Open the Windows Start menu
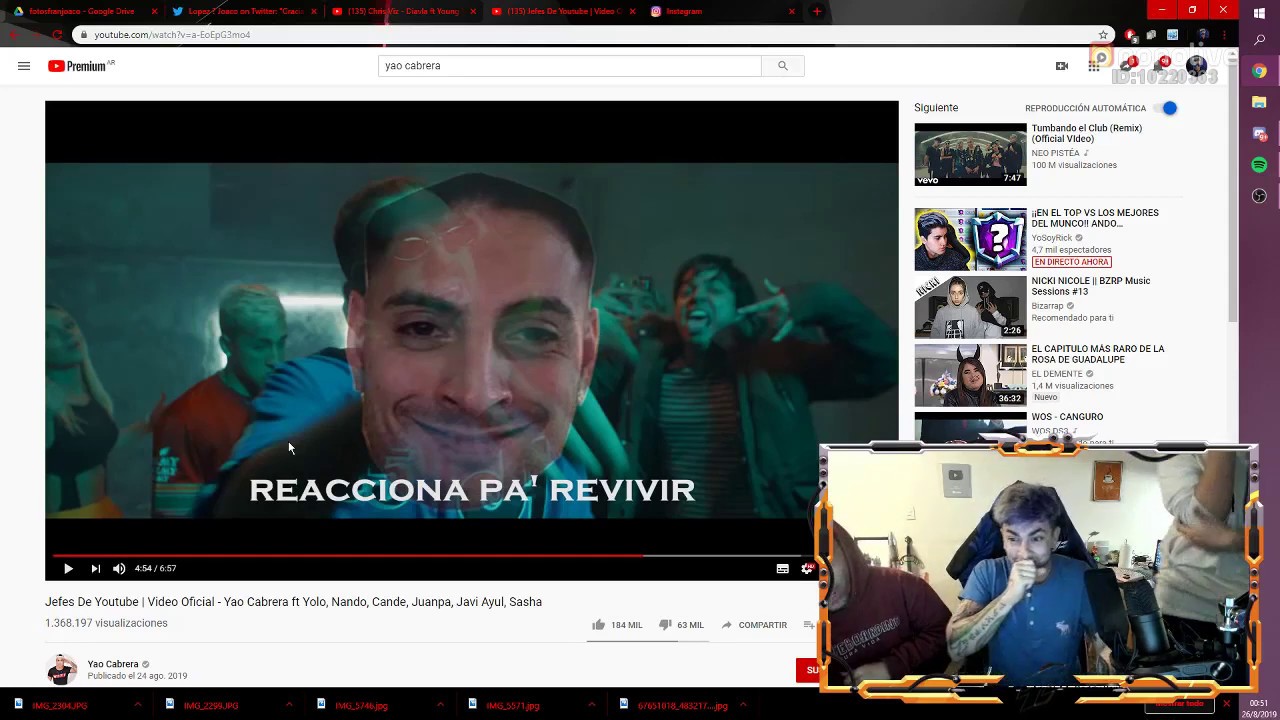This screenshot has height=720, width=1280. pyautogui.click(x=1259, y=13)
